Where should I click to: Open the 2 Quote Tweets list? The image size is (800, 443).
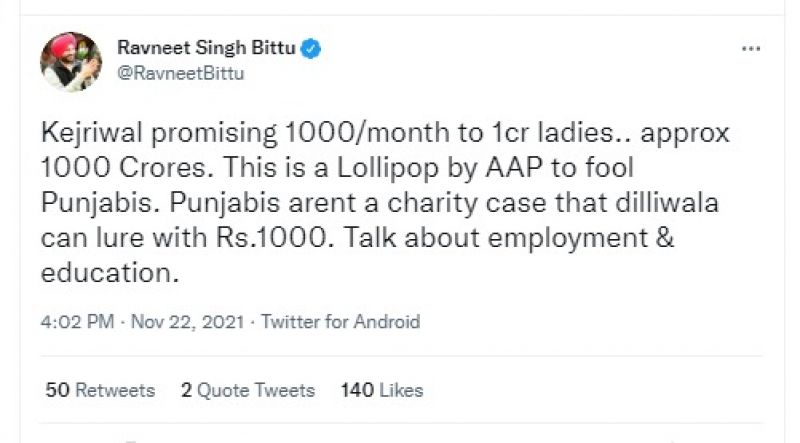coord(248,390)
